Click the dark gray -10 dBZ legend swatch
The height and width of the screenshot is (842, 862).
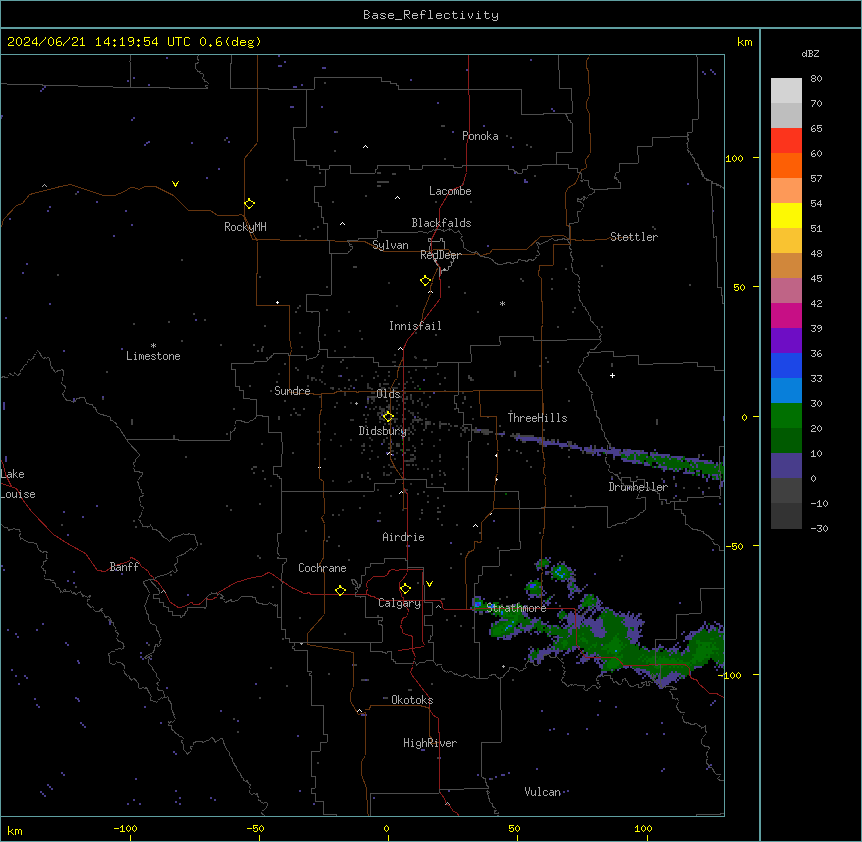click(x=786, y=516)
